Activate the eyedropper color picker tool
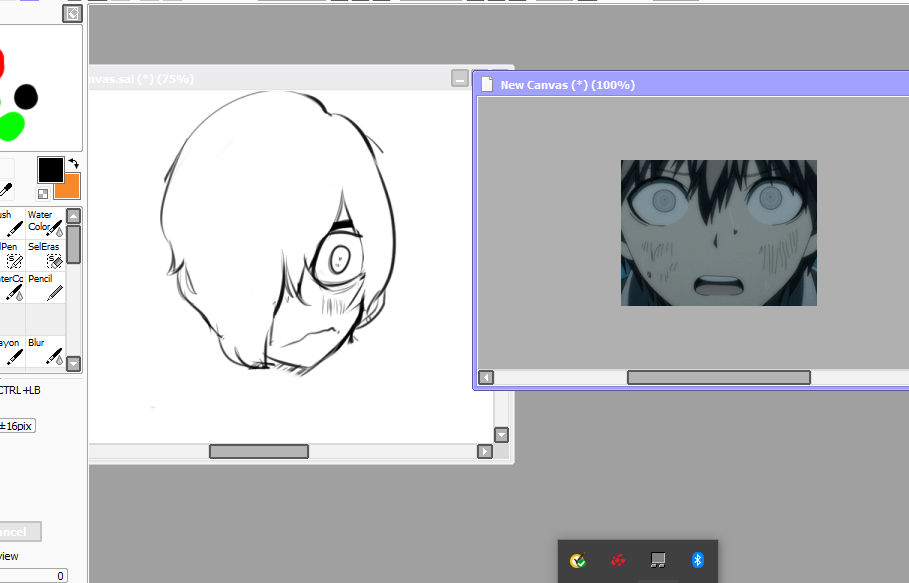Viewport: 909px width, 583px height. pyautogui.click(x=5, y=190)
